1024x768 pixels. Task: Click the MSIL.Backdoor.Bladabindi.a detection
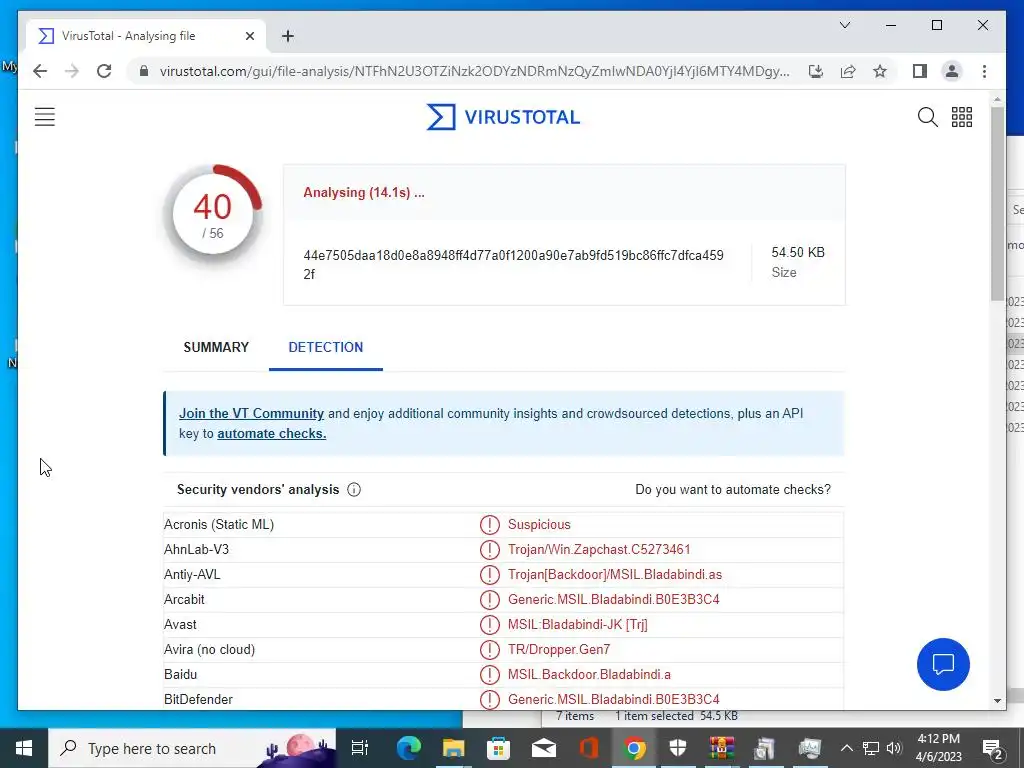point(589,675)
